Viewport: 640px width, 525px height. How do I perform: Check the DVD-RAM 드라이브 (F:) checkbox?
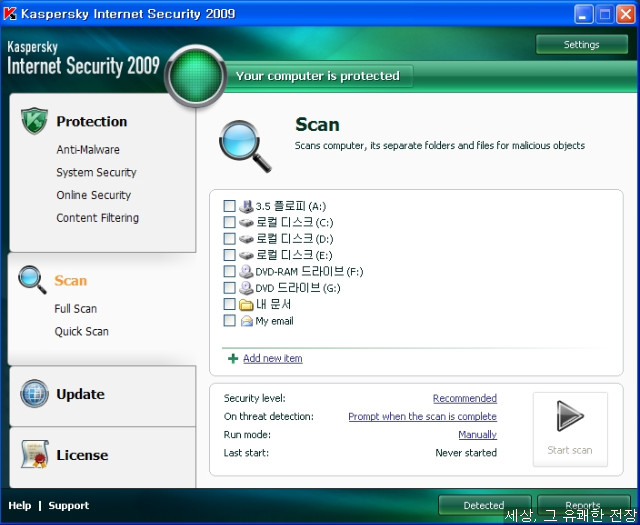click(229, 271)
